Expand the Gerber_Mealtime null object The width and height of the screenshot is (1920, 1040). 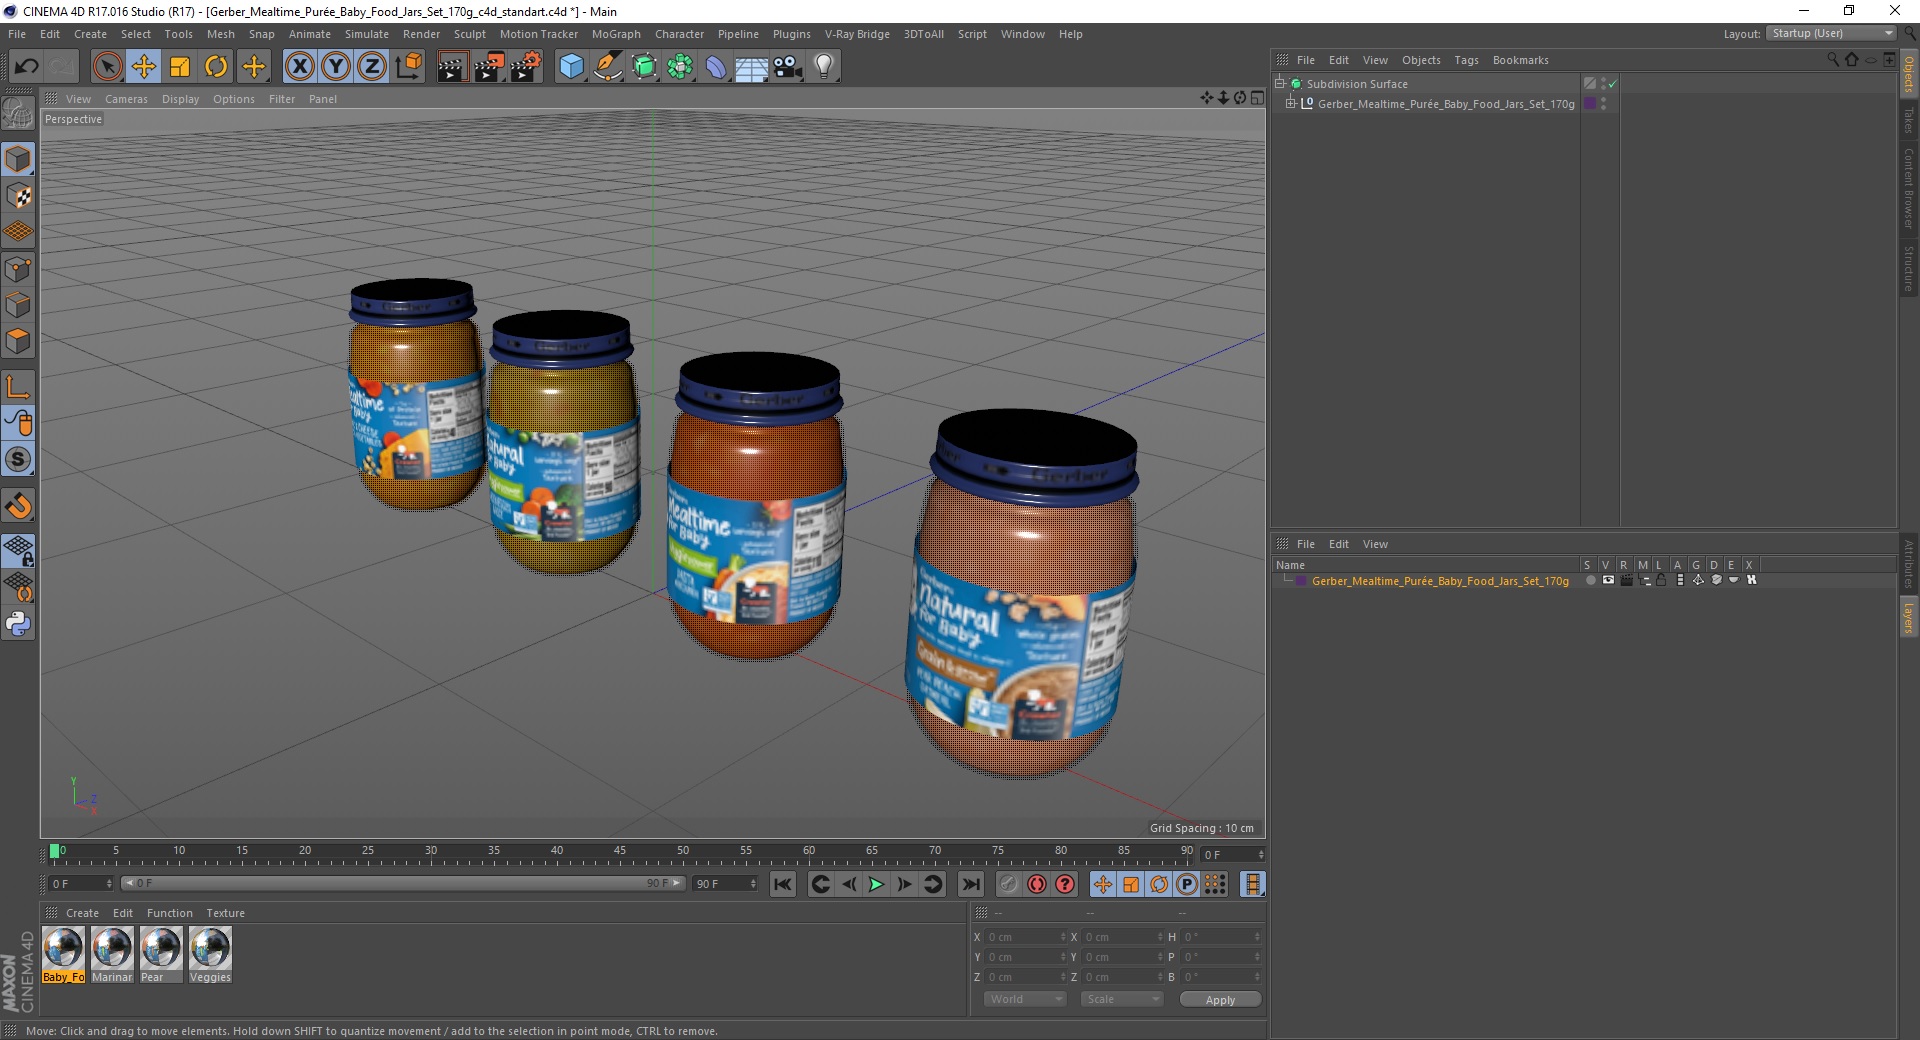1291,104
